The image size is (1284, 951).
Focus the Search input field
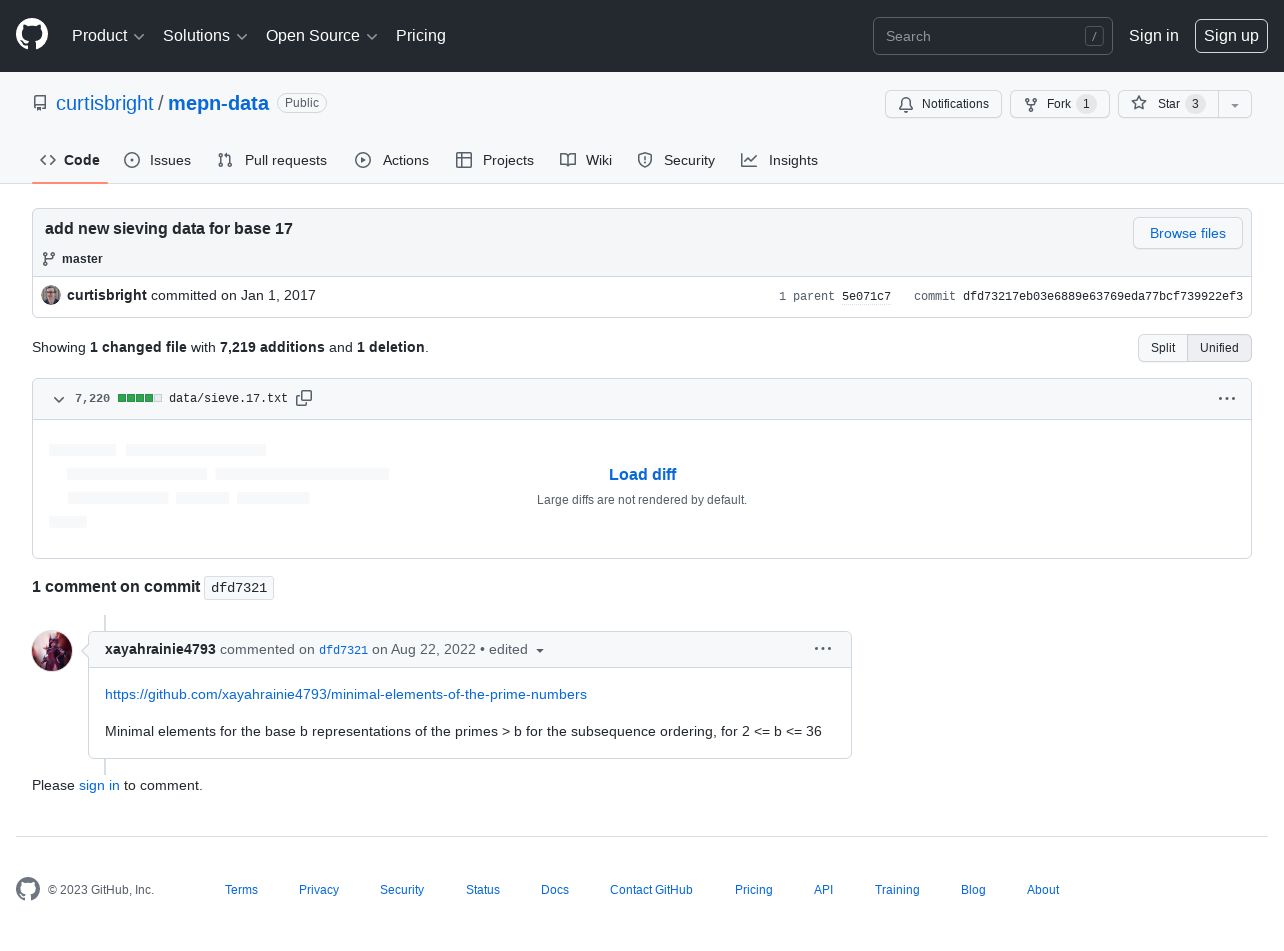[x=993, y=36]
